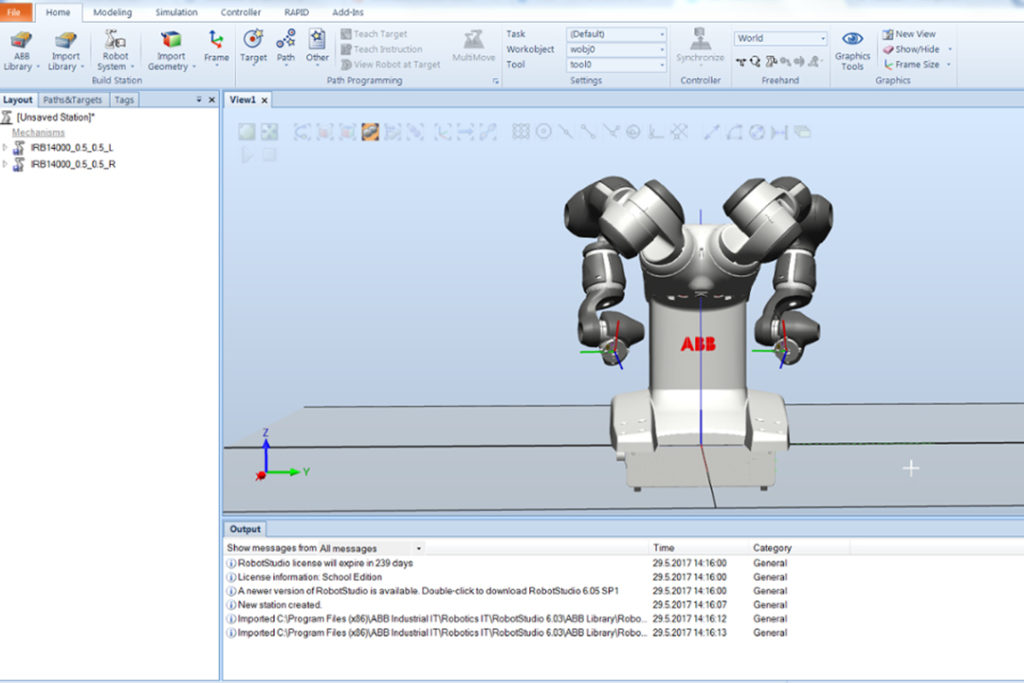
Task: Start the Angle measure tool
Action: 734,132
